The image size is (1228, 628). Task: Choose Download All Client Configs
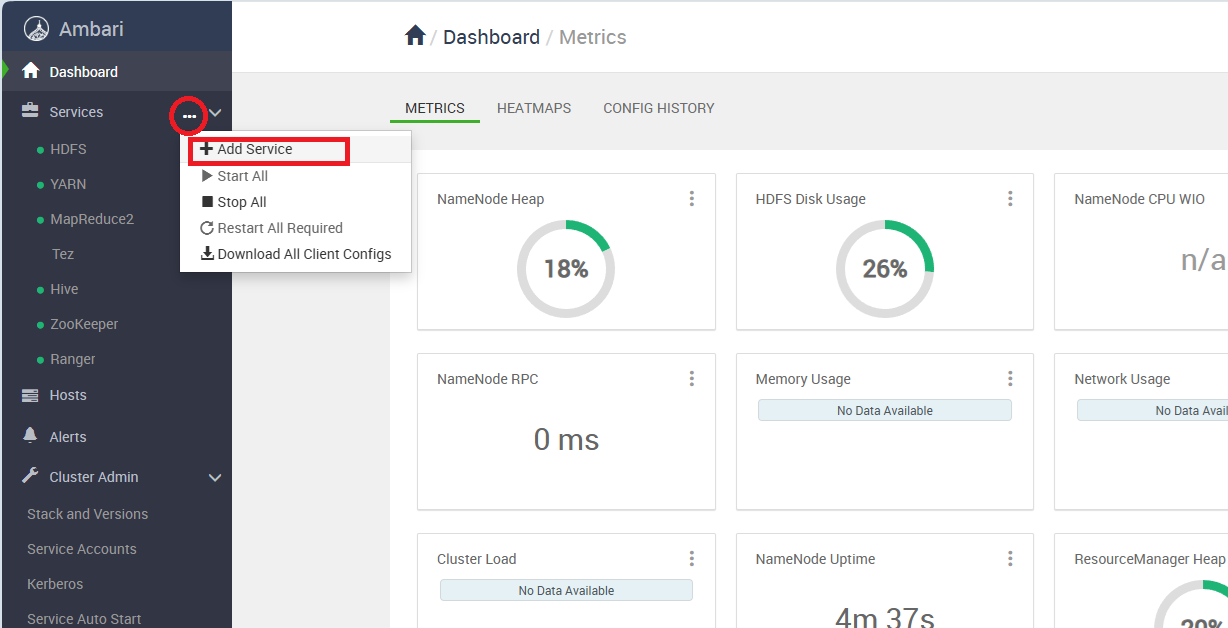(295, 254)
